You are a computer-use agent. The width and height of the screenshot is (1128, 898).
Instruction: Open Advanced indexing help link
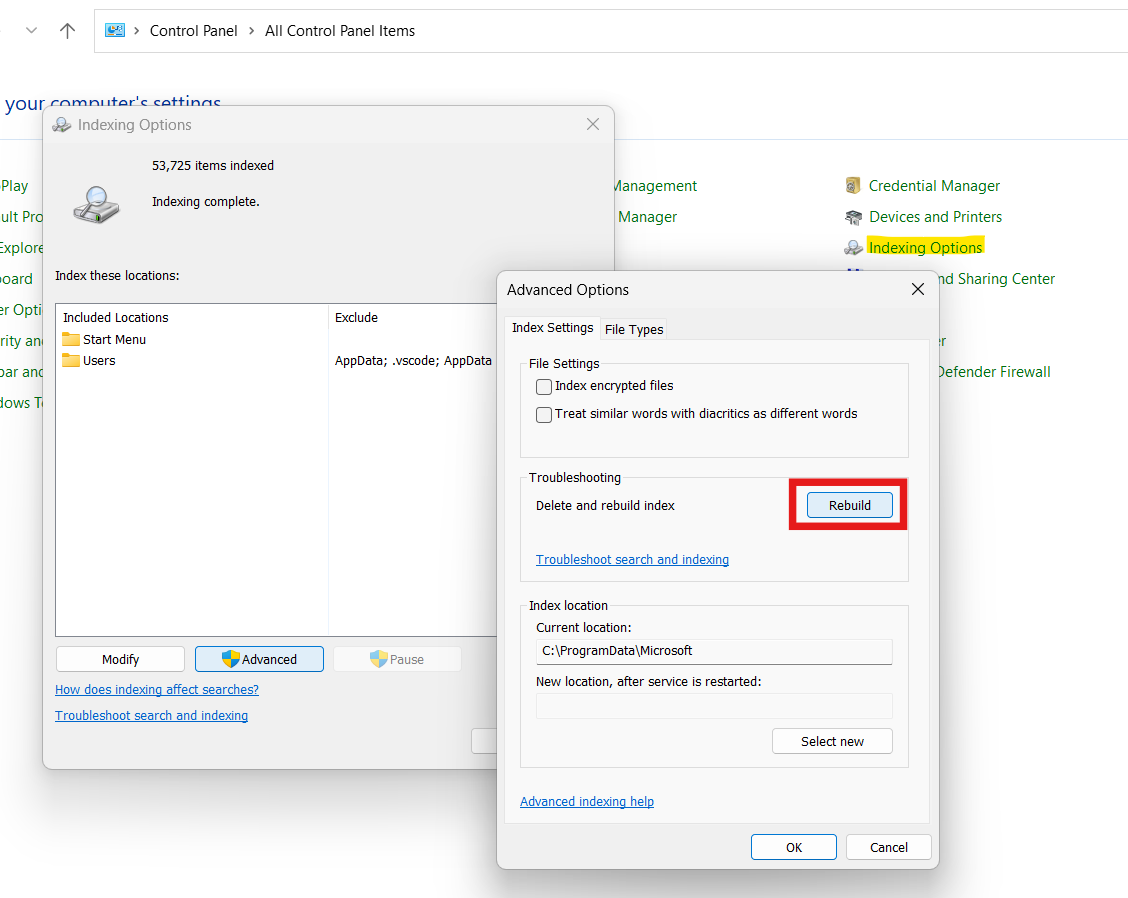pos(586,801)
